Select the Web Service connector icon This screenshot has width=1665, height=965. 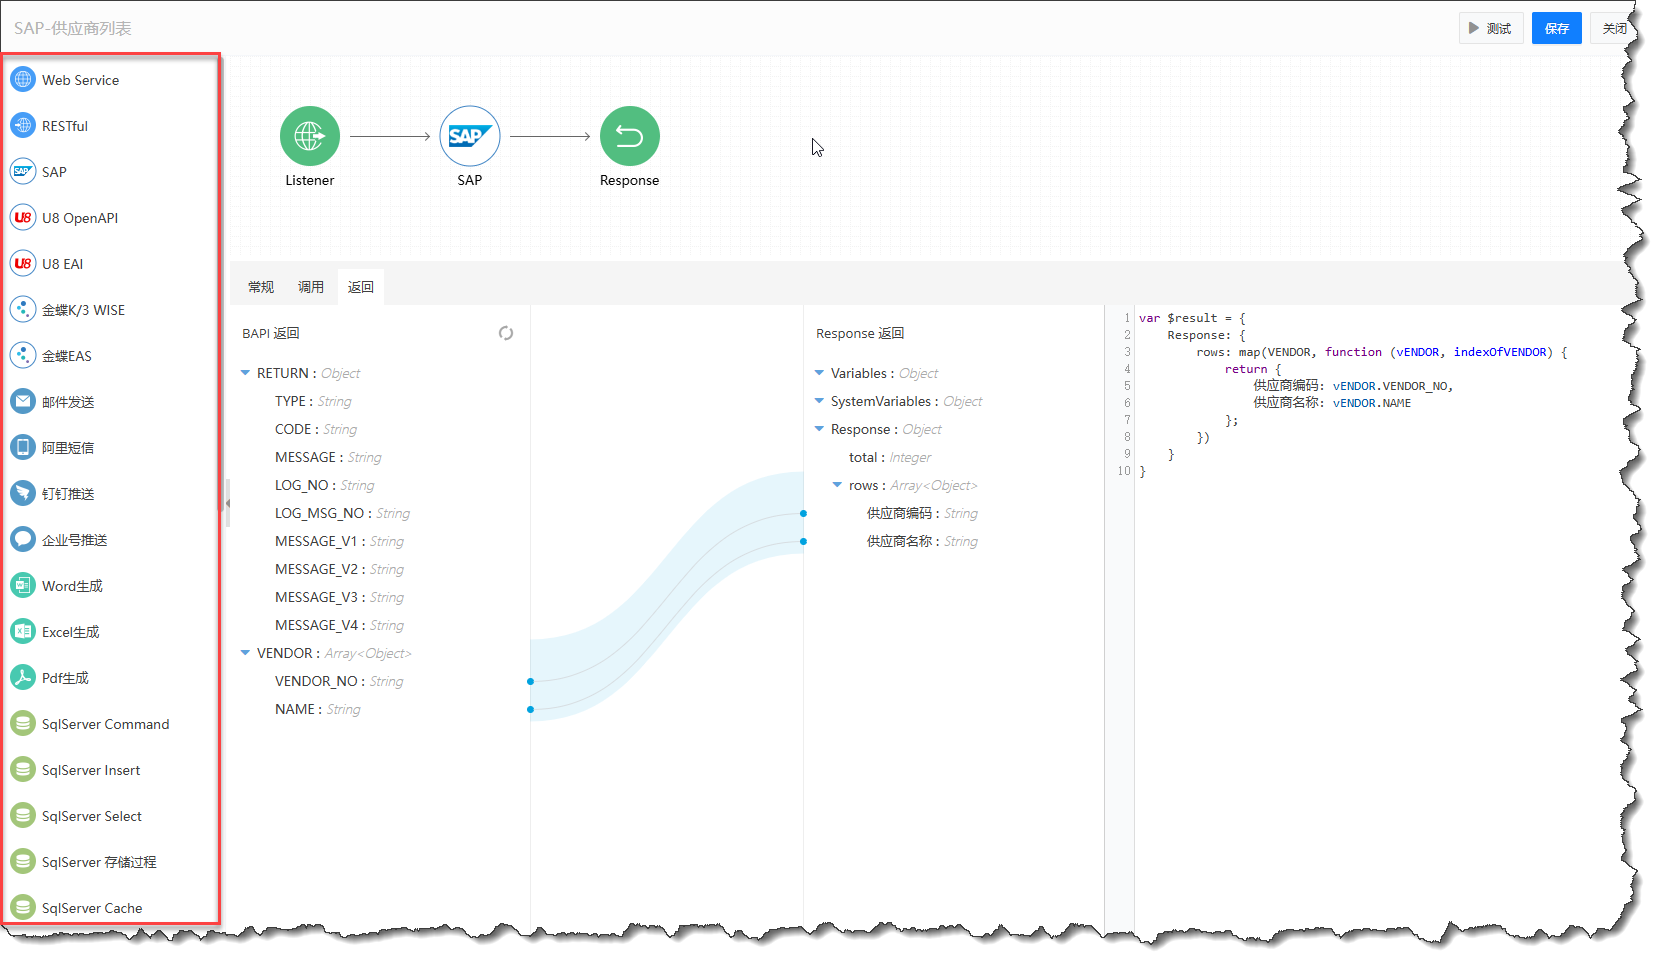coord(23,80)
